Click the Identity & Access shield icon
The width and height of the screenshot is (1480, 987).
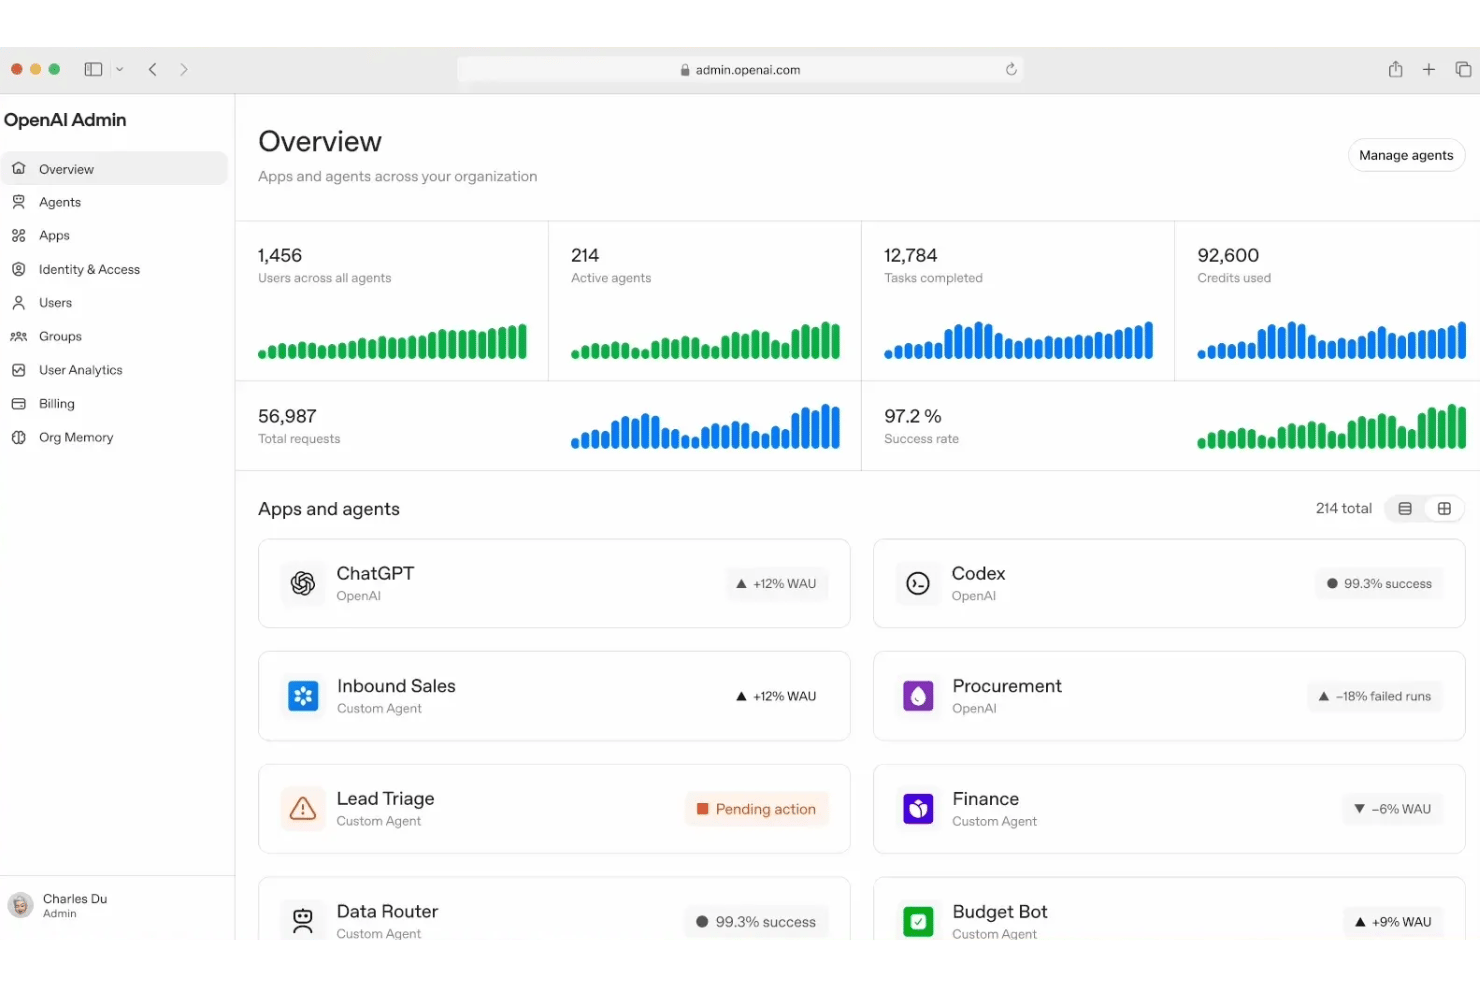[18, 269]
